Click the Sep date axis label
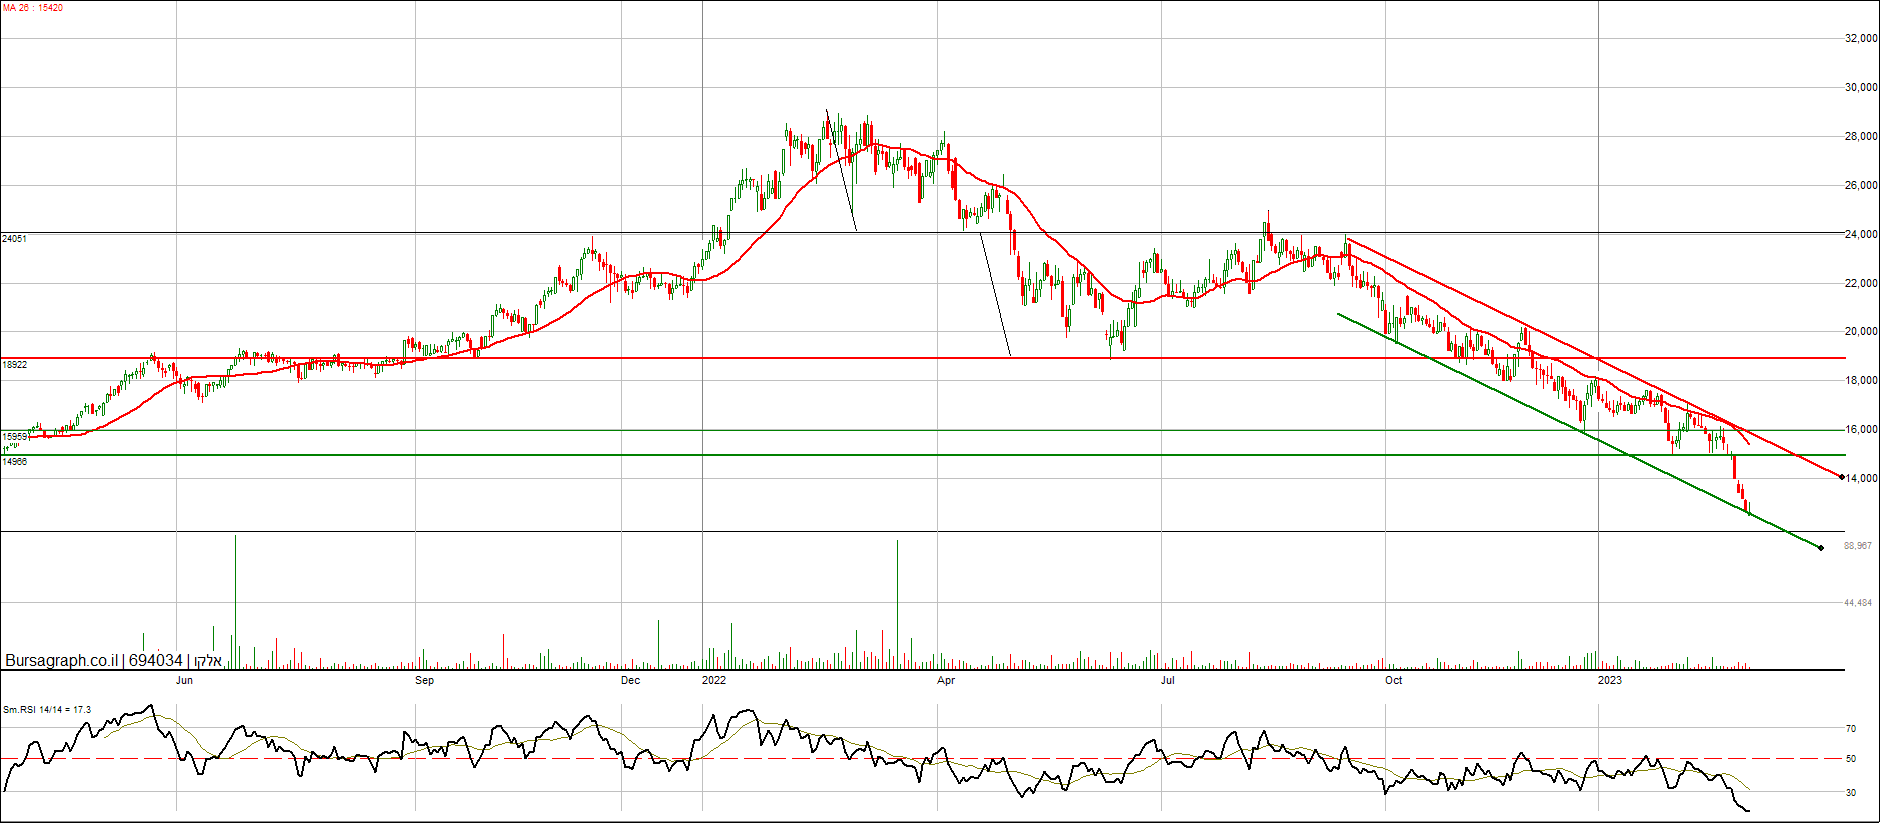1880x823 pixels. point(424,680)
